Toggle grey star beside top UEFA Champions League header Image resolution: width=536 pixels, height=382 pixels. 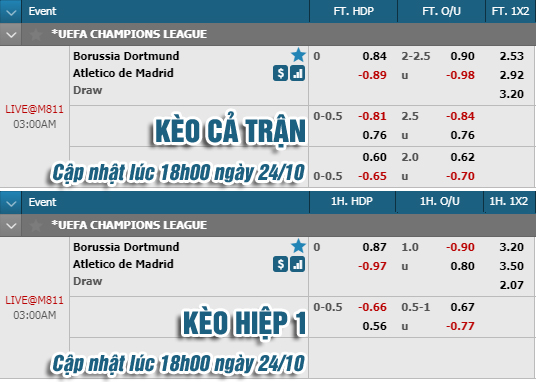36,34
